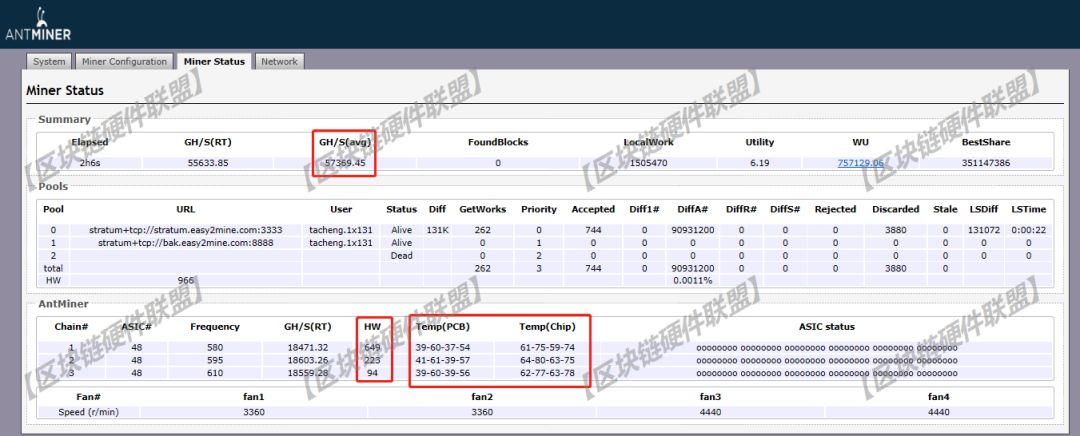The width and height of the screenshot is (1080, 436).
Task: Select chain 3 HW value 94
Action: tap(373, 373)
